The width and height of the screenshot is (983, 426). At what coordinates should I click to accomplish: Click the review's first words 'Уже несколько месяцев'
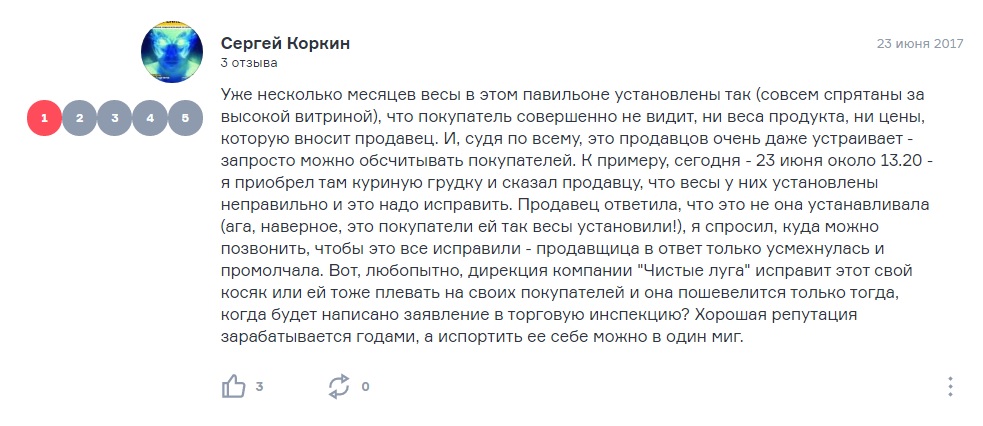[306, 96]
